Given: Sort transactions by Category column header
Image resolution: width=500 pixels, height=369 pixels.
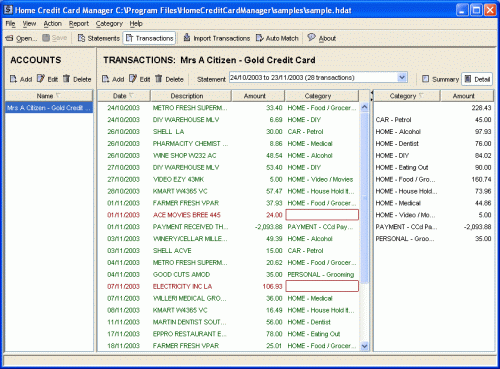Looking at the screenshot, I should [322, 96].
